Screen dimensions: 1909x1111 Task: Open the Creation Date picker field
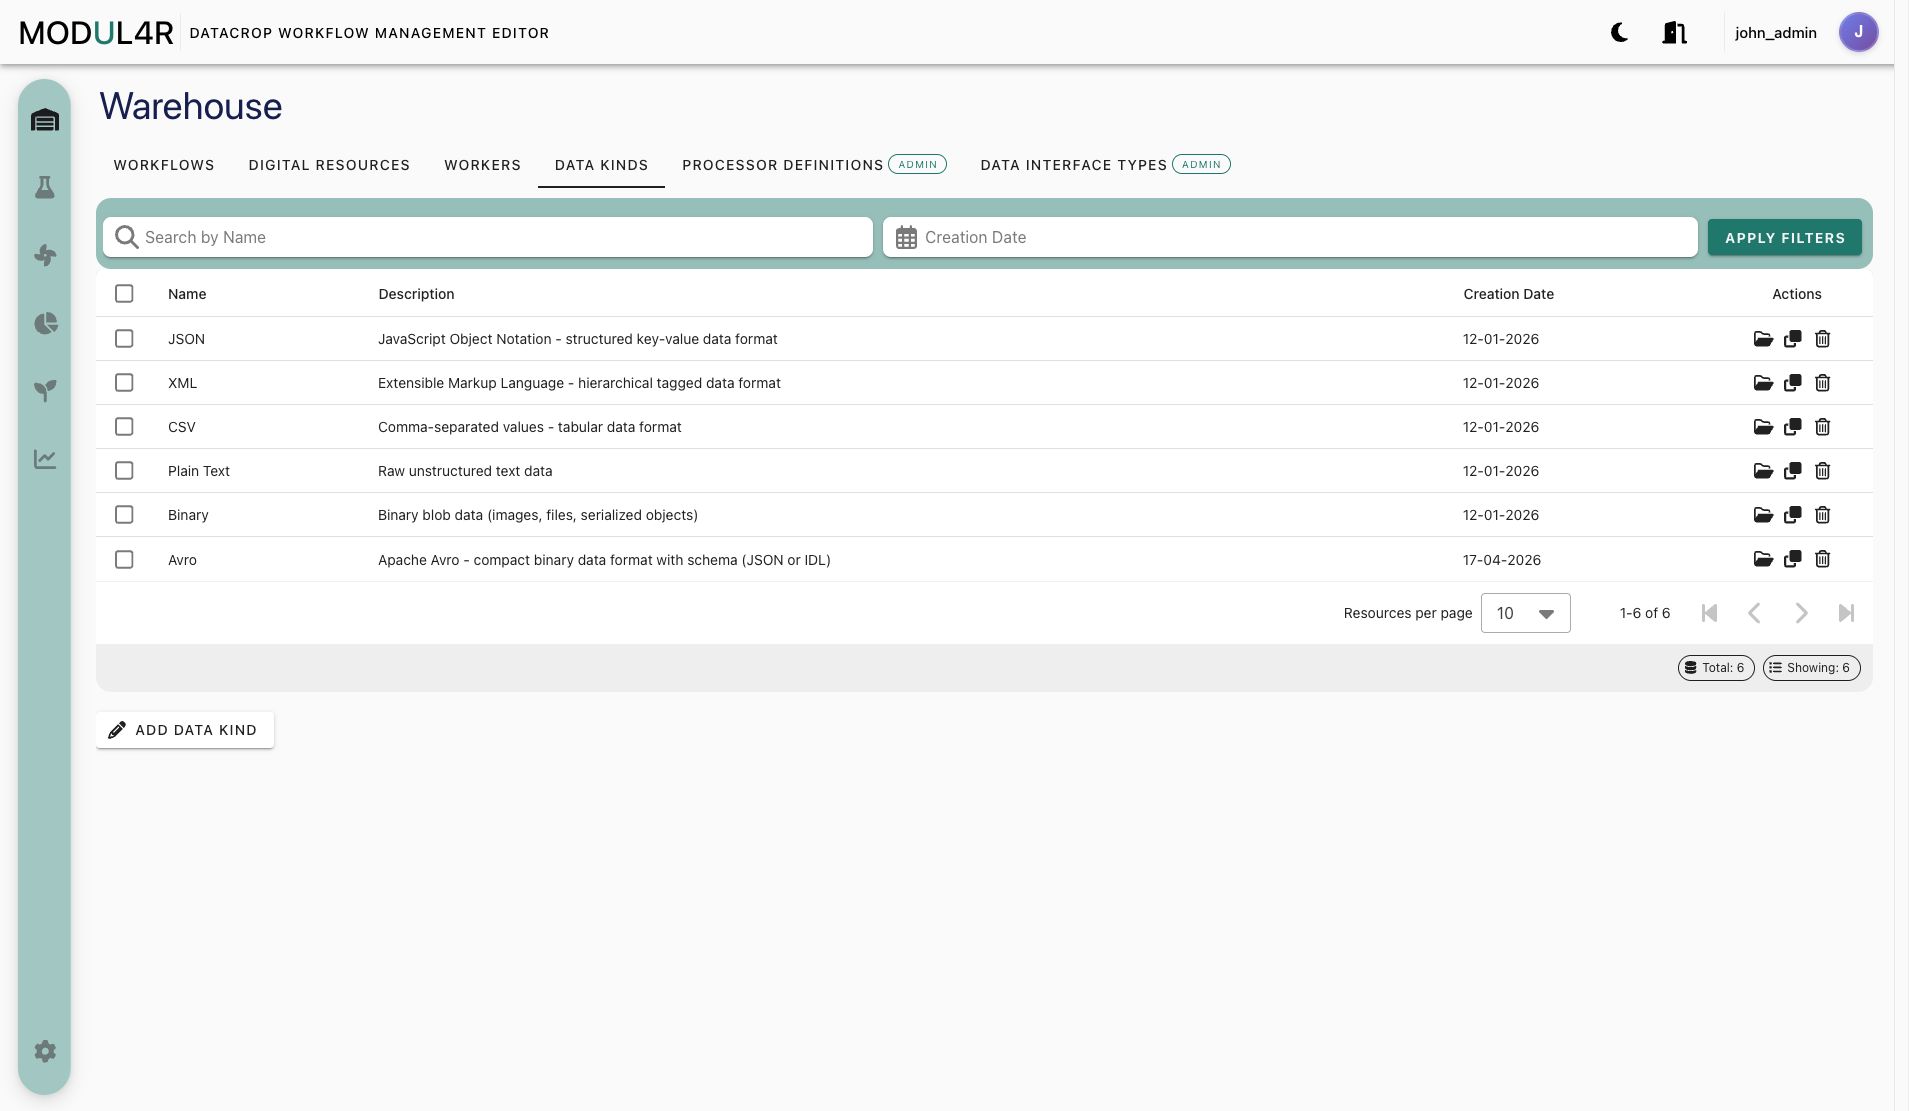1290,237
